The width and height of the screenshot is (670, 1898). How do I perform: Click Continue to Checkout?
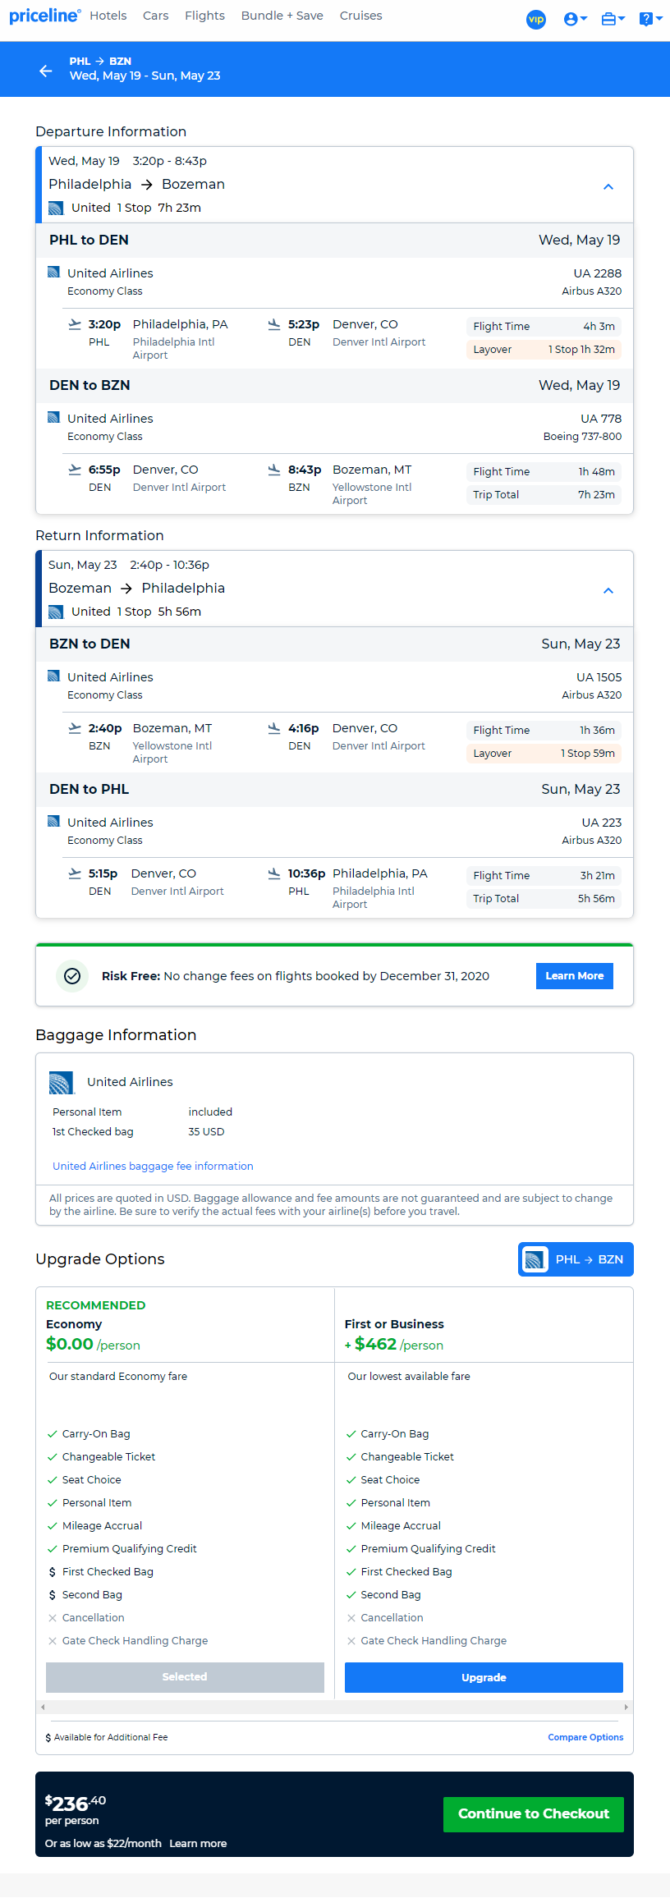[x=533, y=1814]
